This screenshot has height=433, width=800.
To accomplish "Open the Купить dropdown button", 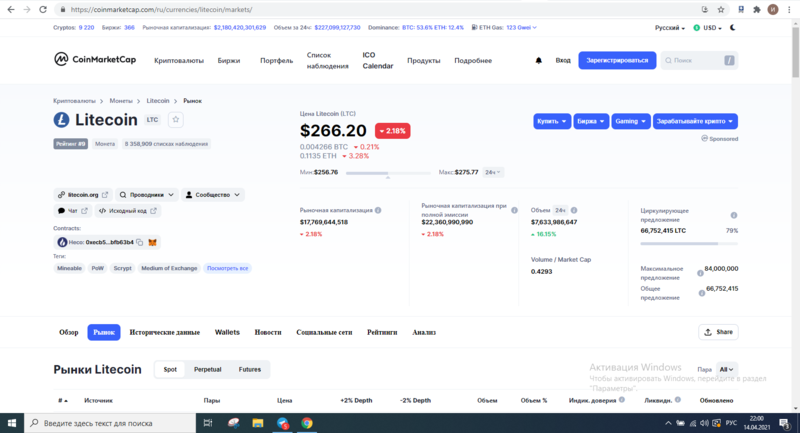I will [x=552, y=121].
